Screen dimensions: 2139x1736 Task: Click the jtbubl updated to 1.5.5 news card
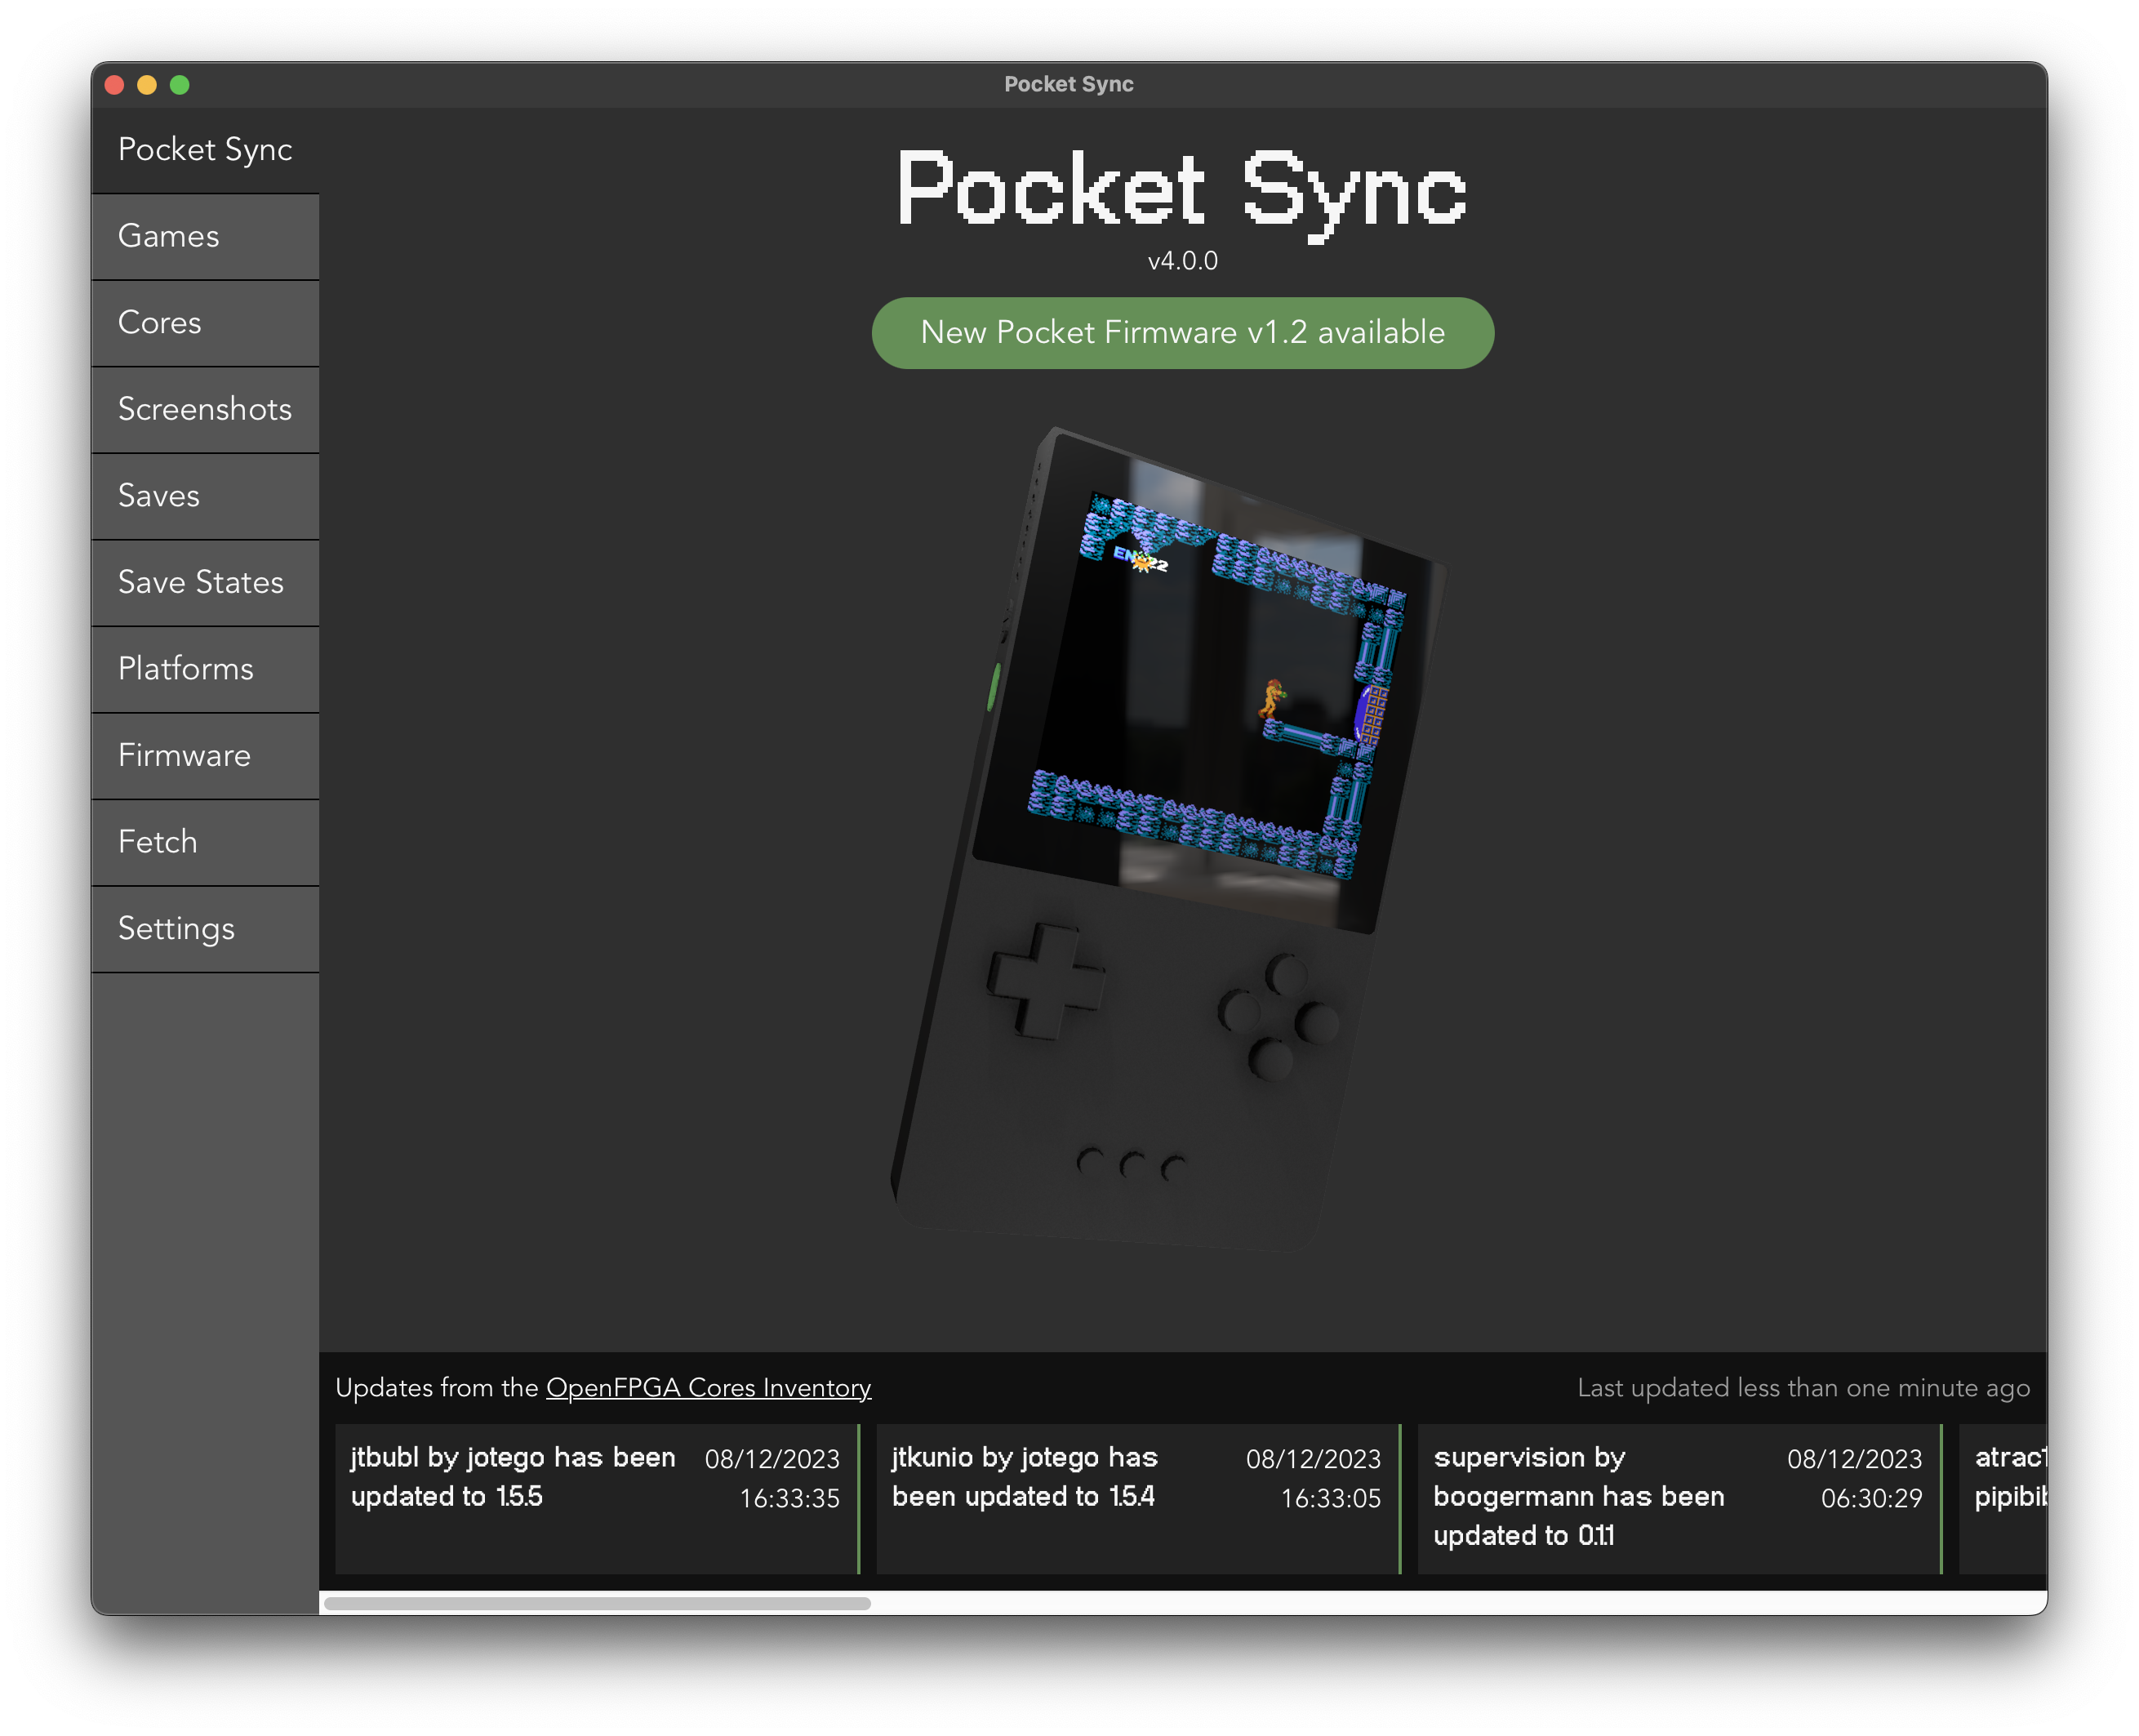[596, 1498]
